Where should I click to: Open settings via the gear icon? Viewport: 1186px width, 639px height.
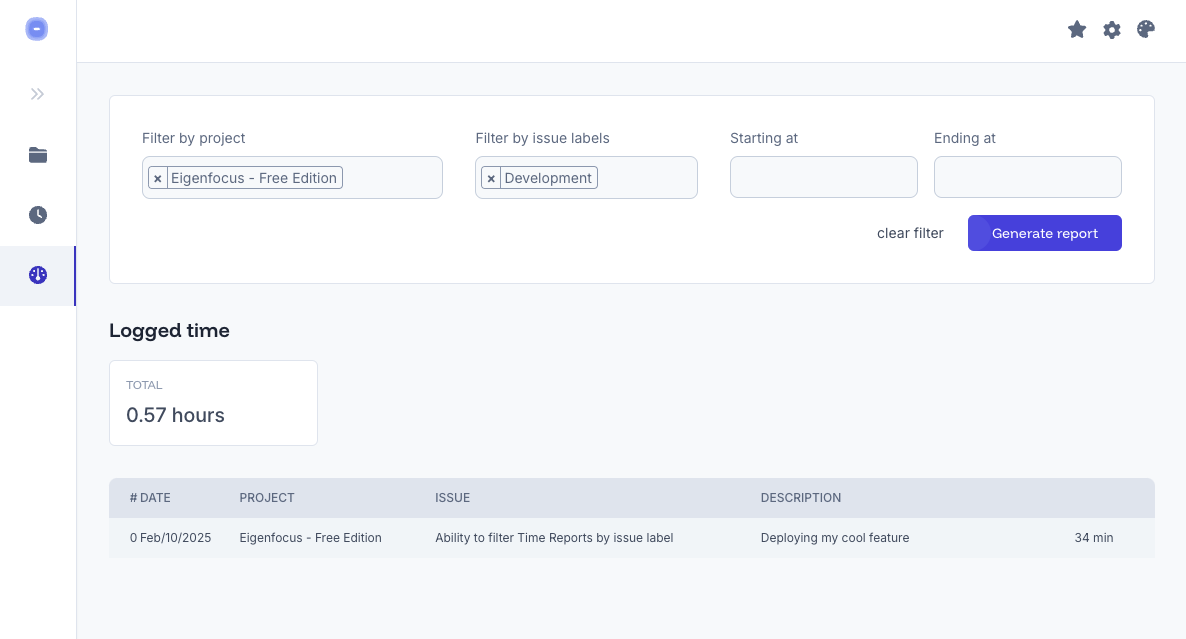[x=1111, y=29]
